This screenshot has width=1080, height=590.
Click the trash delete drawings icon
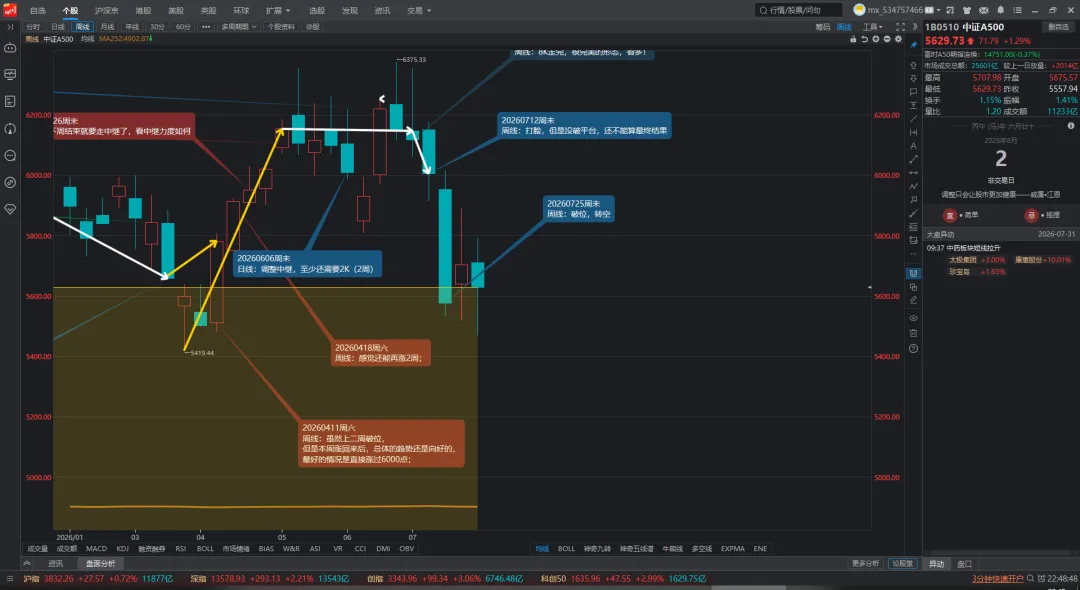click(x=913, y=333)
